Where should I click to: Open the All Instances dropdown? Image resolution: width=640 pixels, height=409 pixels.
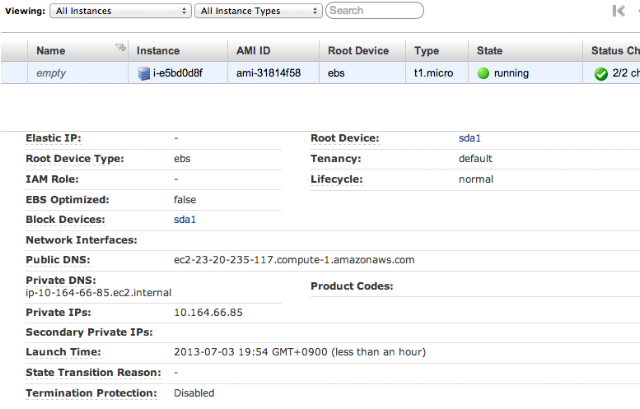[x=120, y=11]
